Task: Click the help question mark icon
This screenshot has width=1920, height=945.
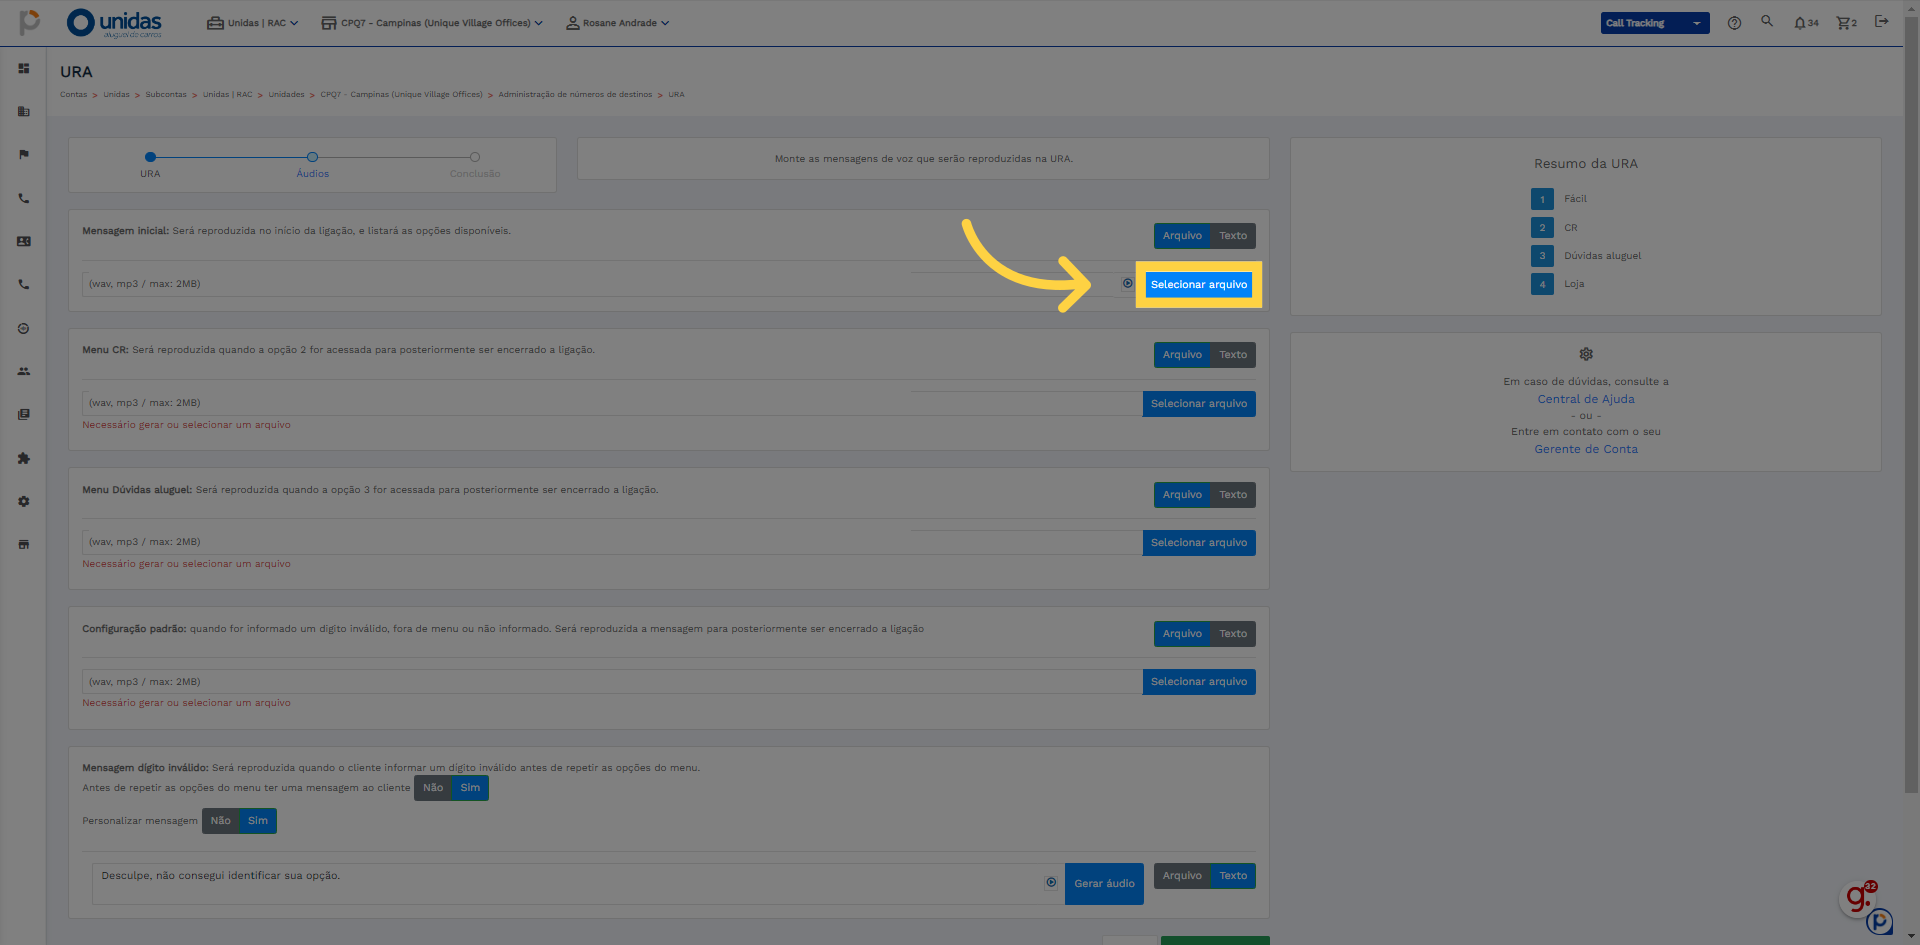Action: (1734, 23)
